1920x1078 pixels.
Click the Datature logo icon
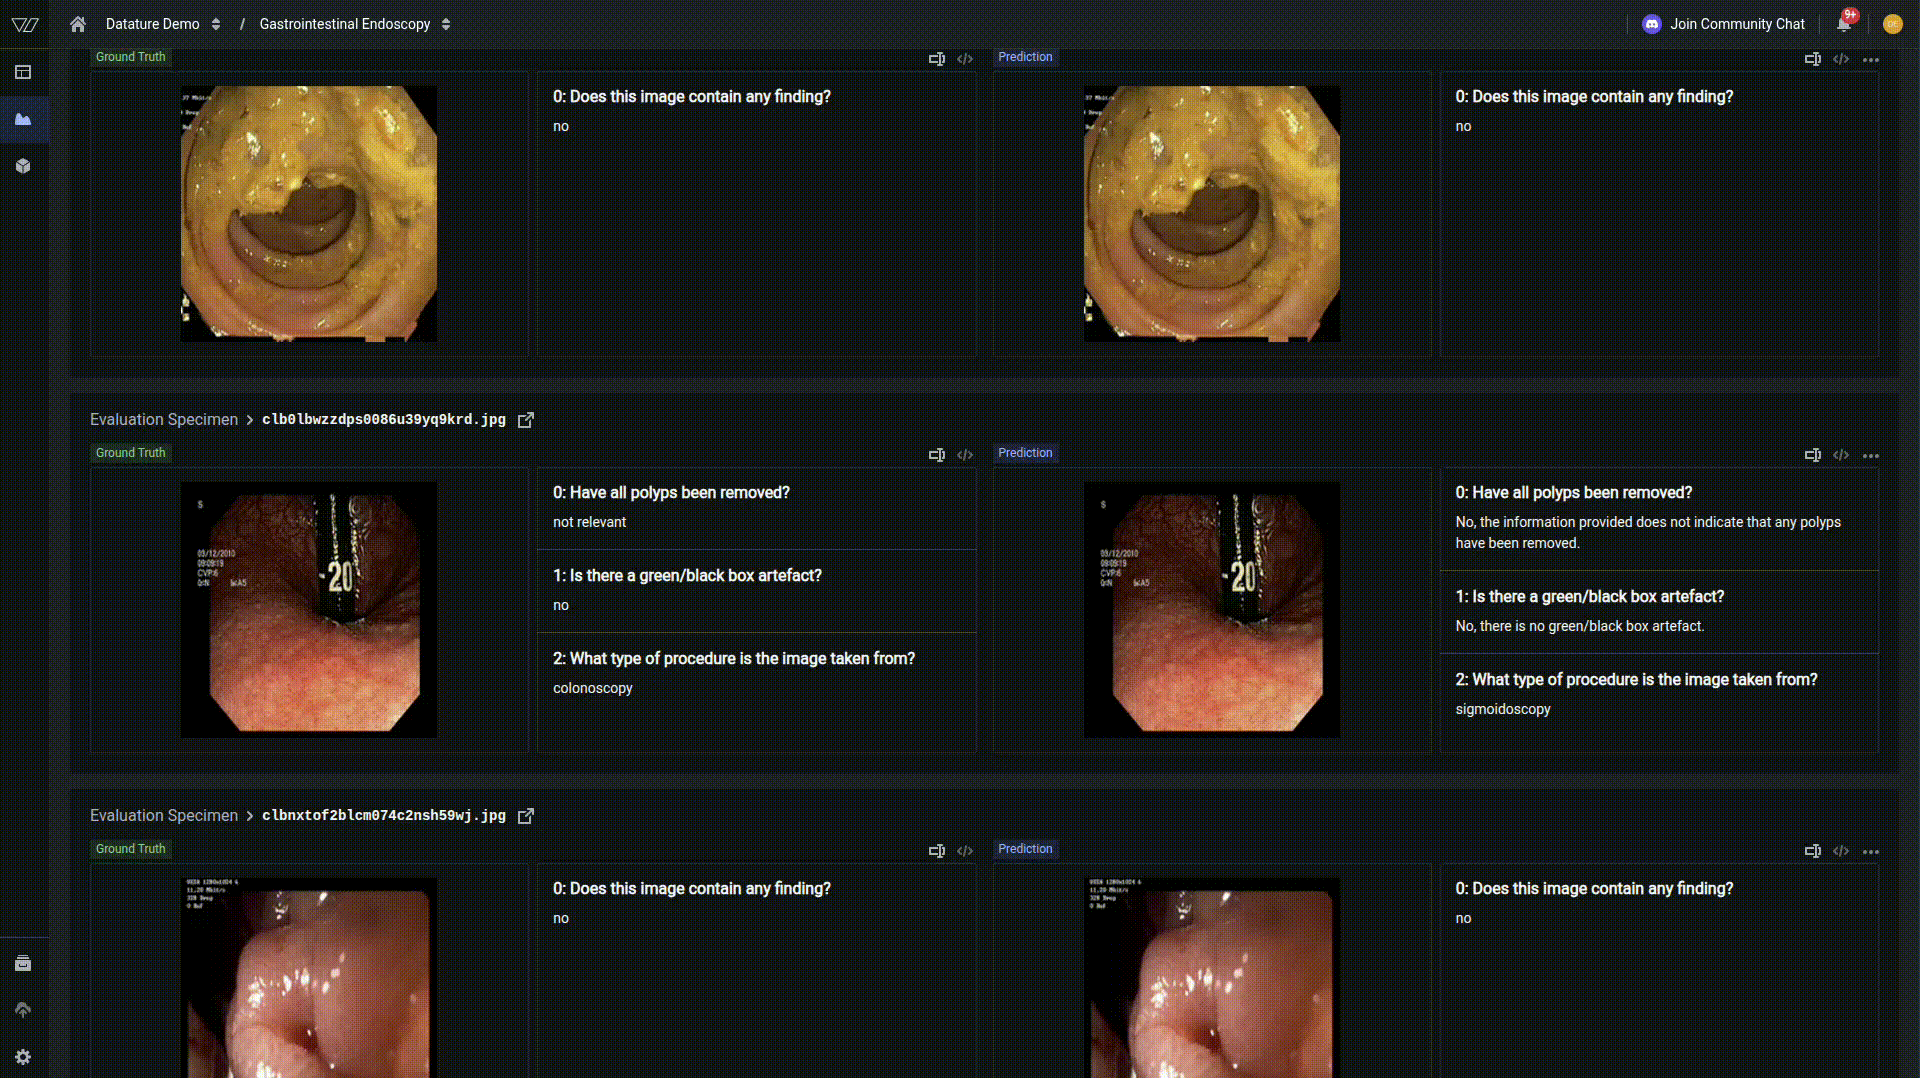pos(25,24)
